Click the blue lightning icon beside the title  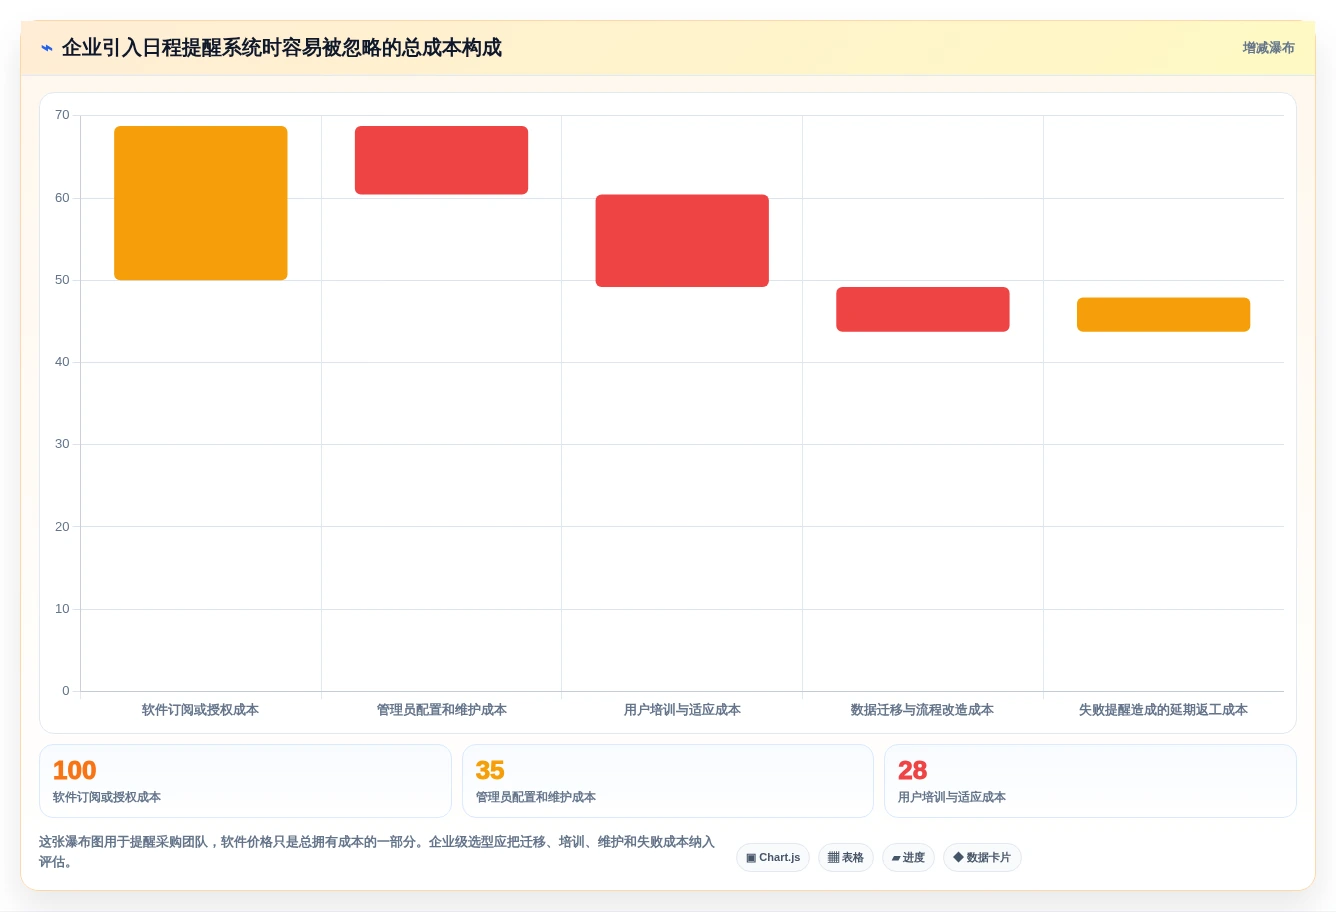point(46,48)
